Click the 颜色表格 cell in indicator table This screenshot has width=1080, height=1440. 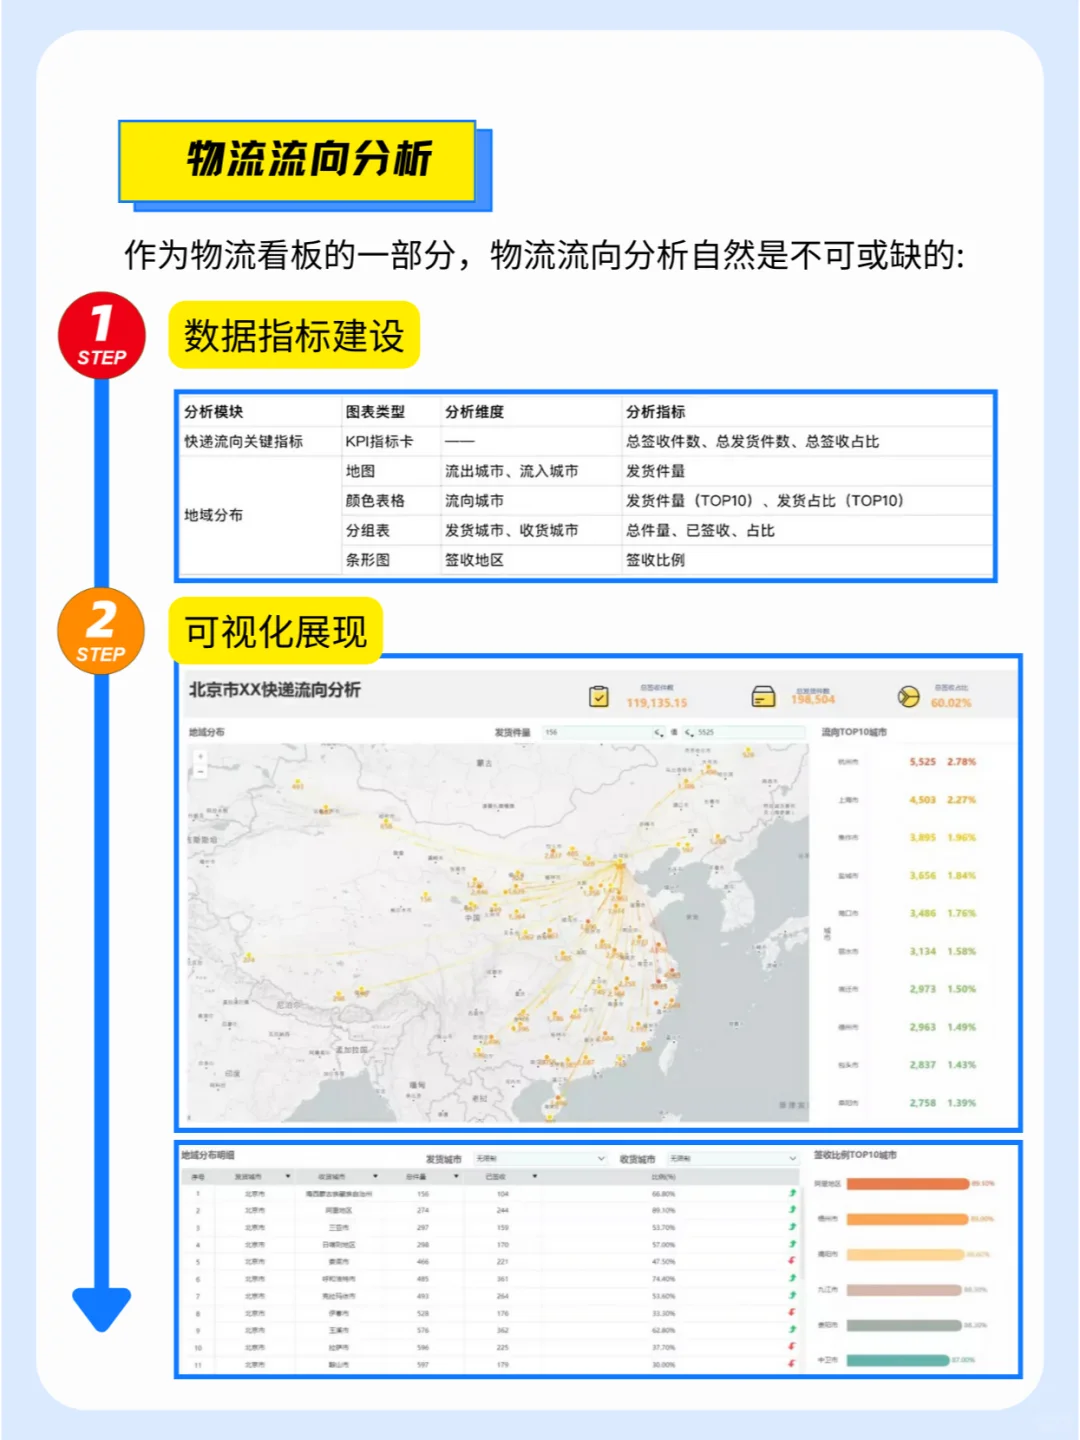tap(375, 500)
